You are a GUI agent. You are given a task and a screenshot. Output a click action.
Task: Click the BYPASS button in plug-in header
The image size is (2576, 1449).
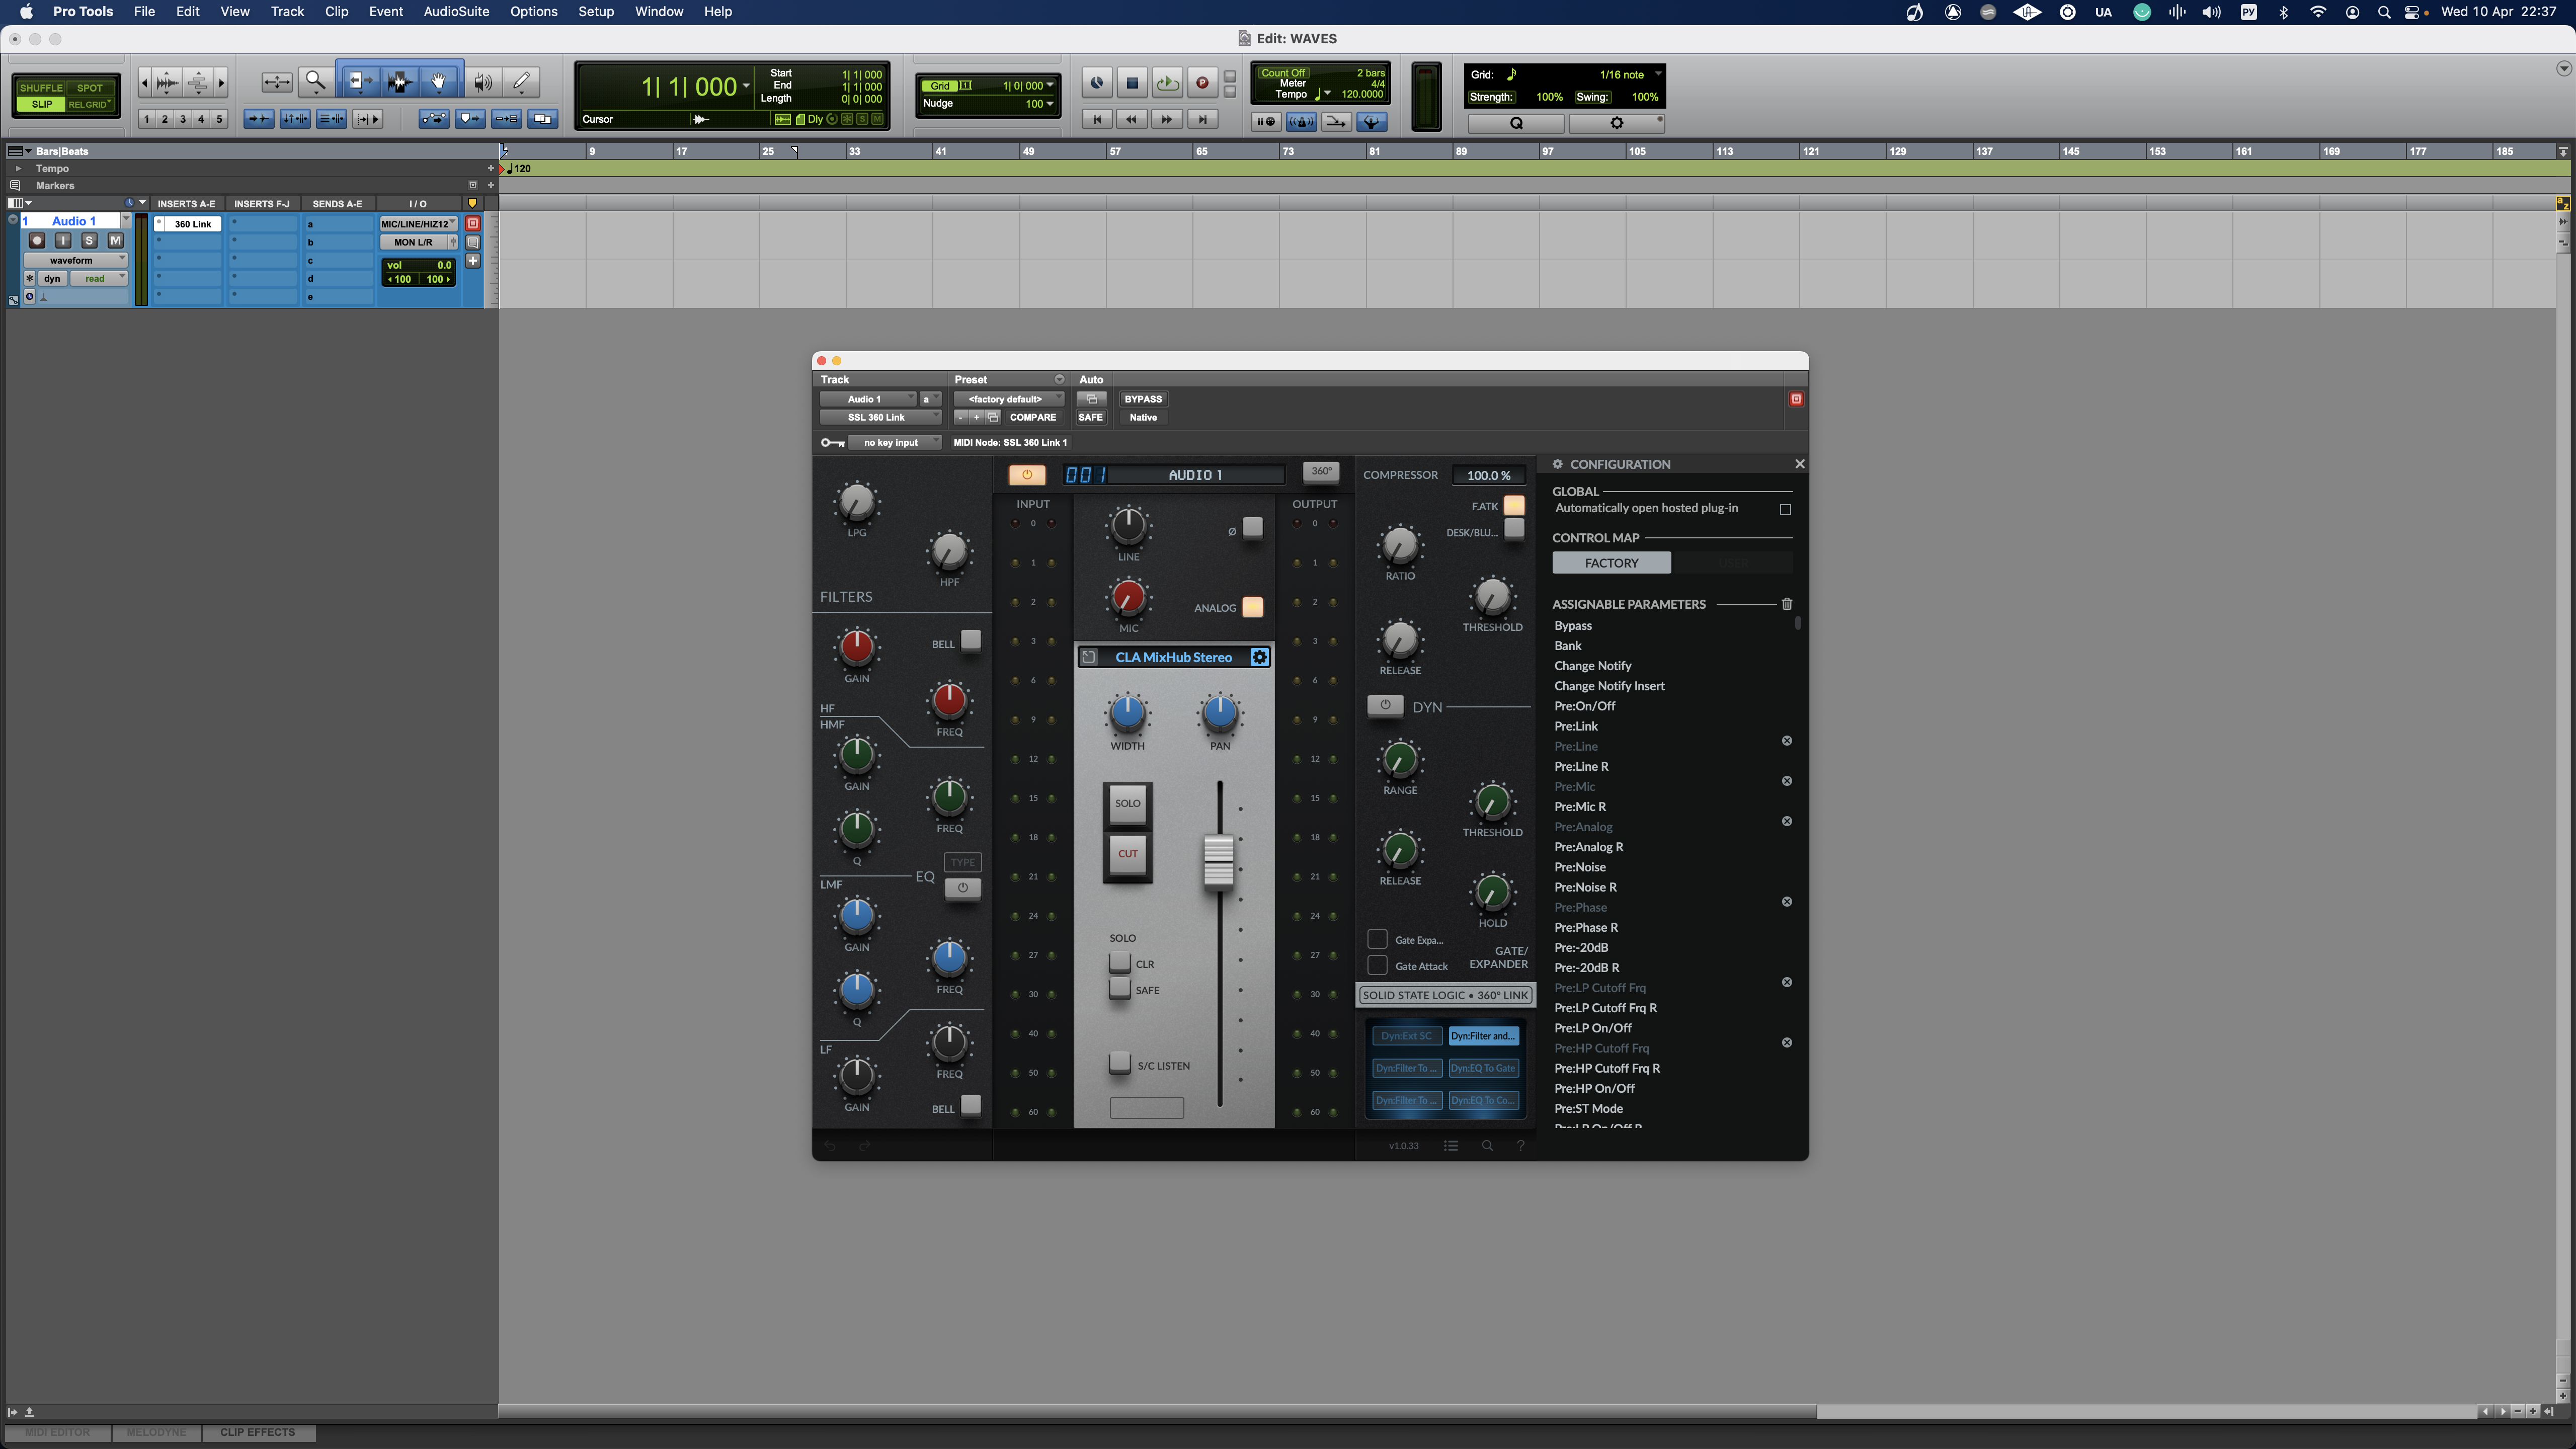coord(1143,399)
